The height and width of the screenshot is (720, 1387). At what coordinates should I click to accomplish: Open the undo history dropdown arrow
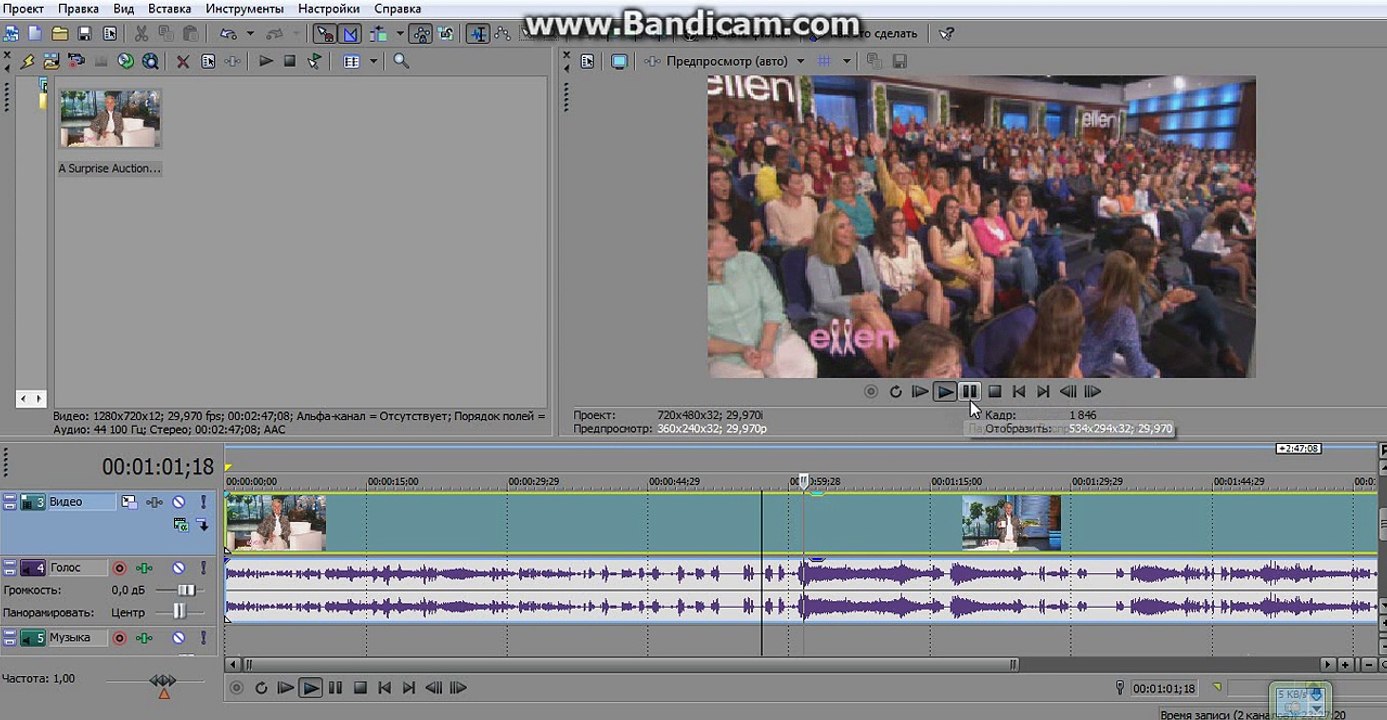tap(249, 34)
